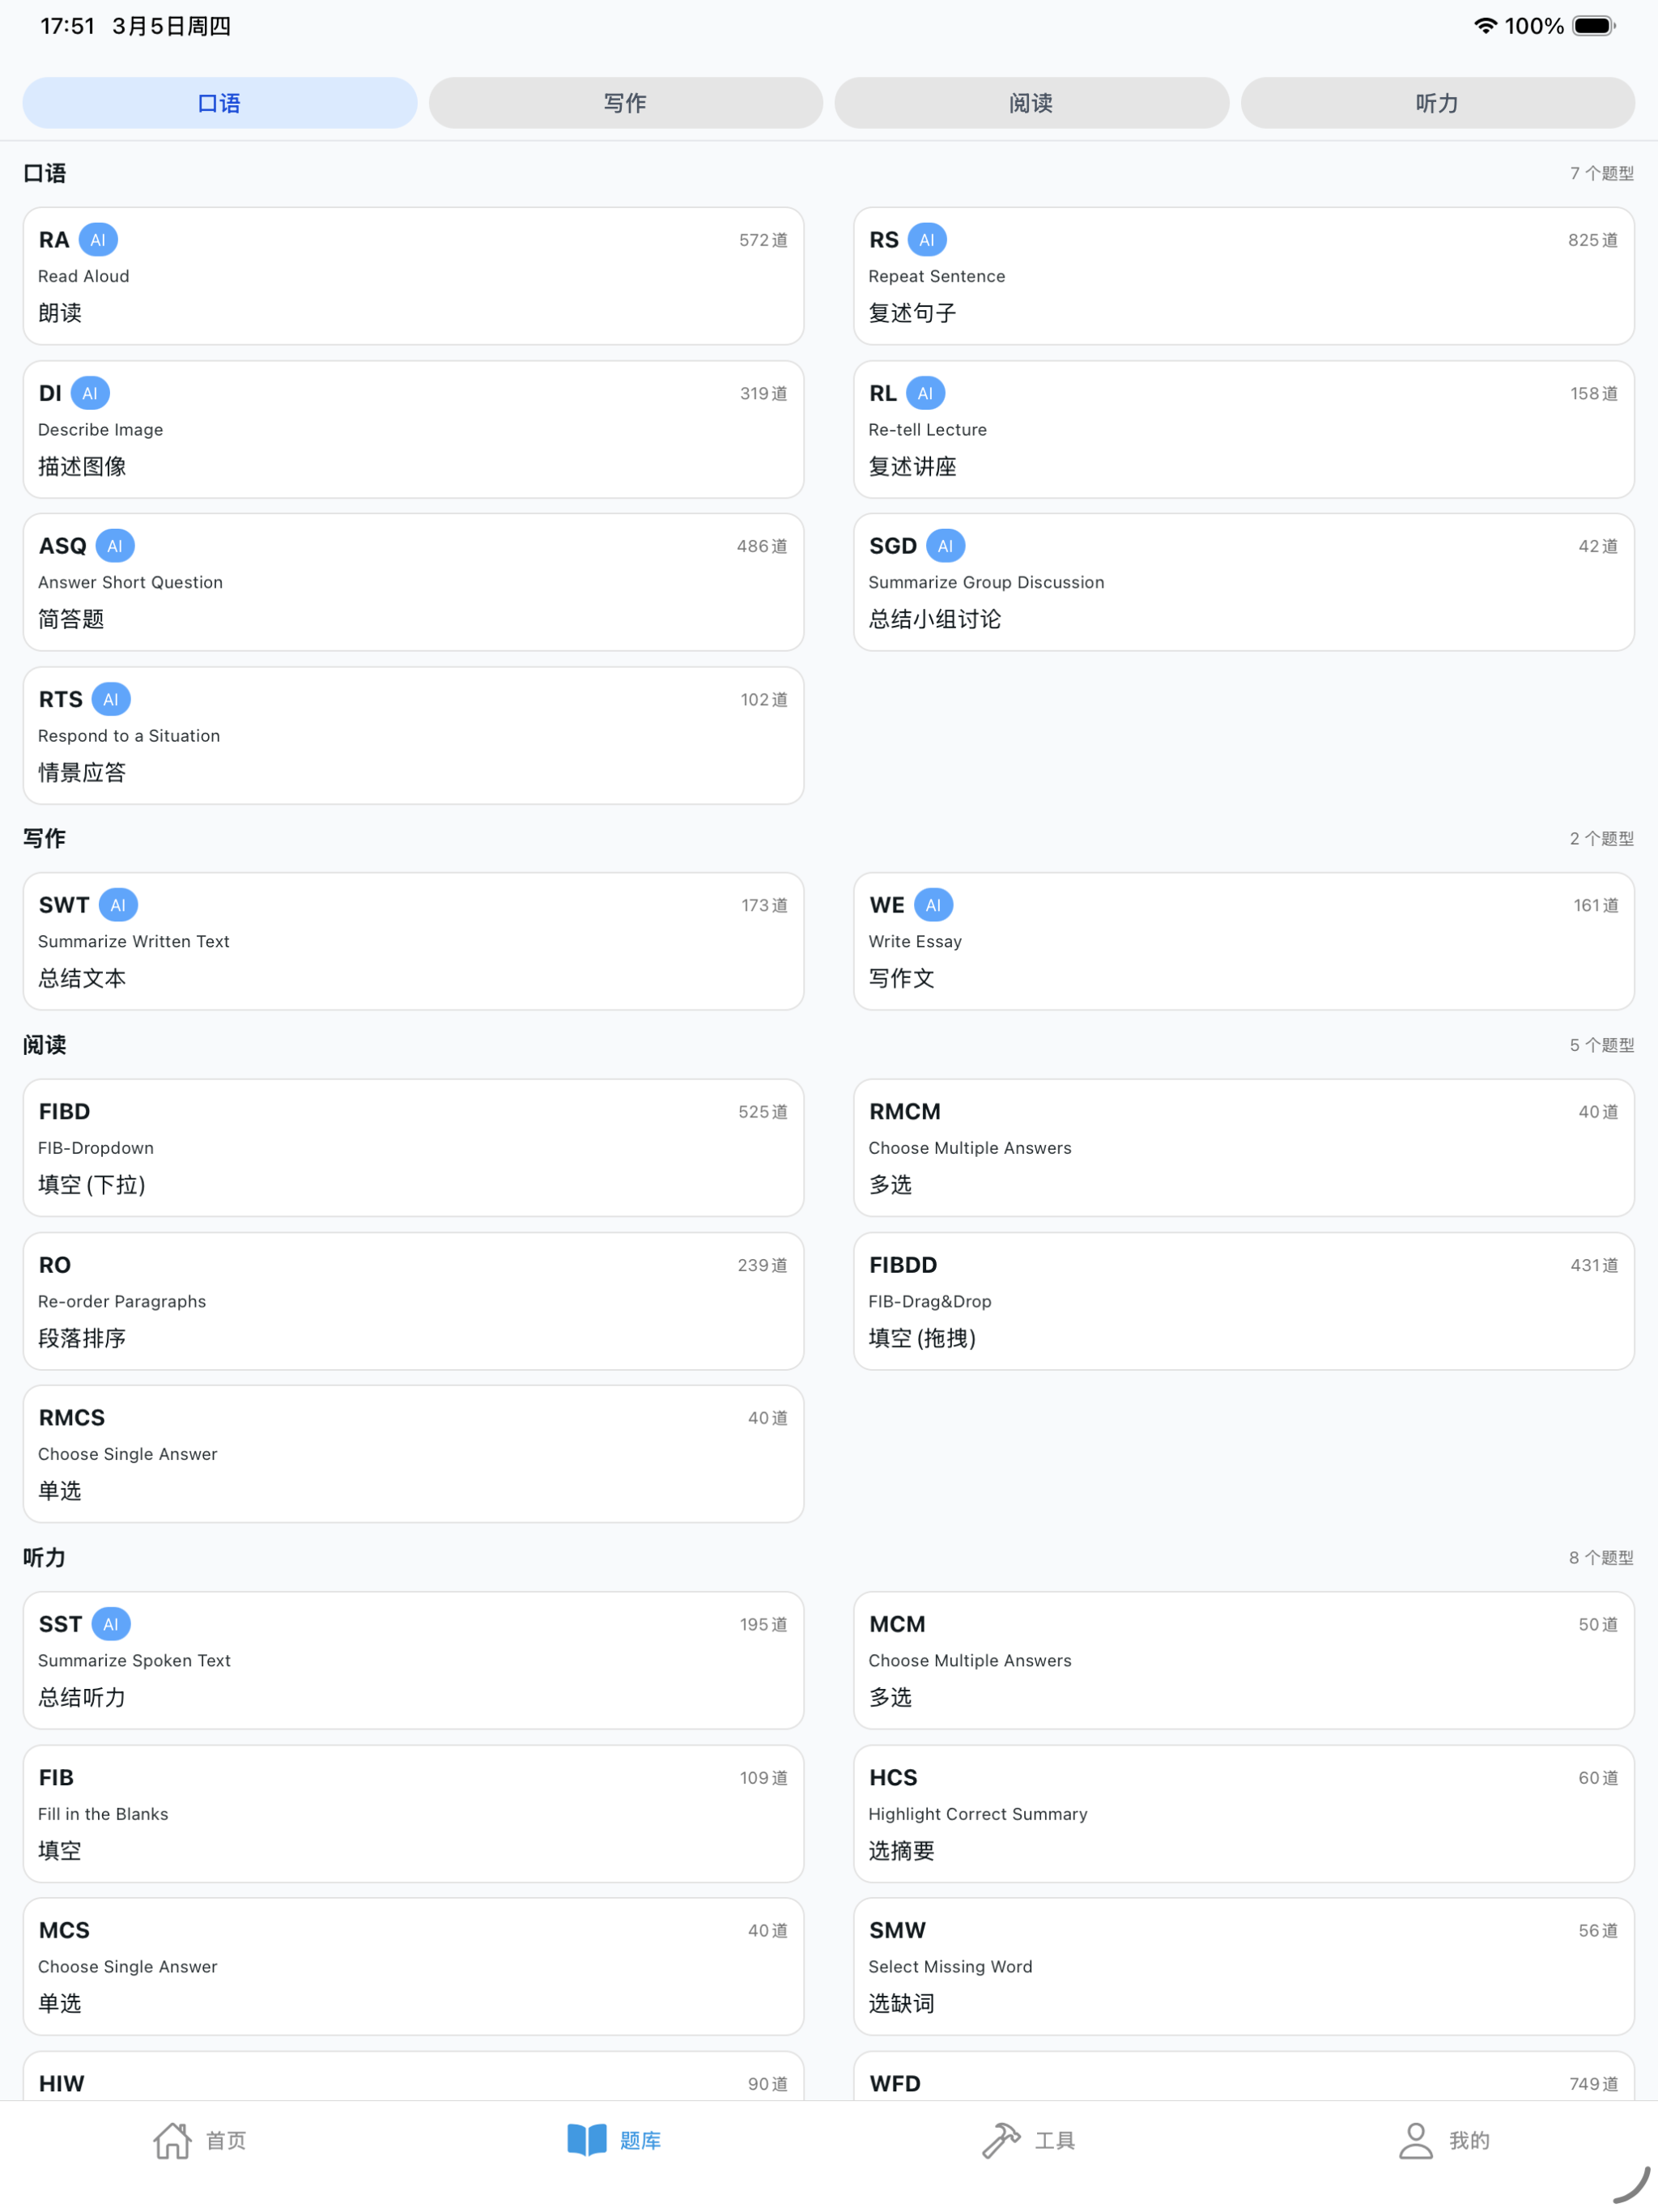Image resolution: width=1658 pixels, height=2212 pixels.
Task: Open the MCM listening multiple answers card
Action: (1244, 1660)
